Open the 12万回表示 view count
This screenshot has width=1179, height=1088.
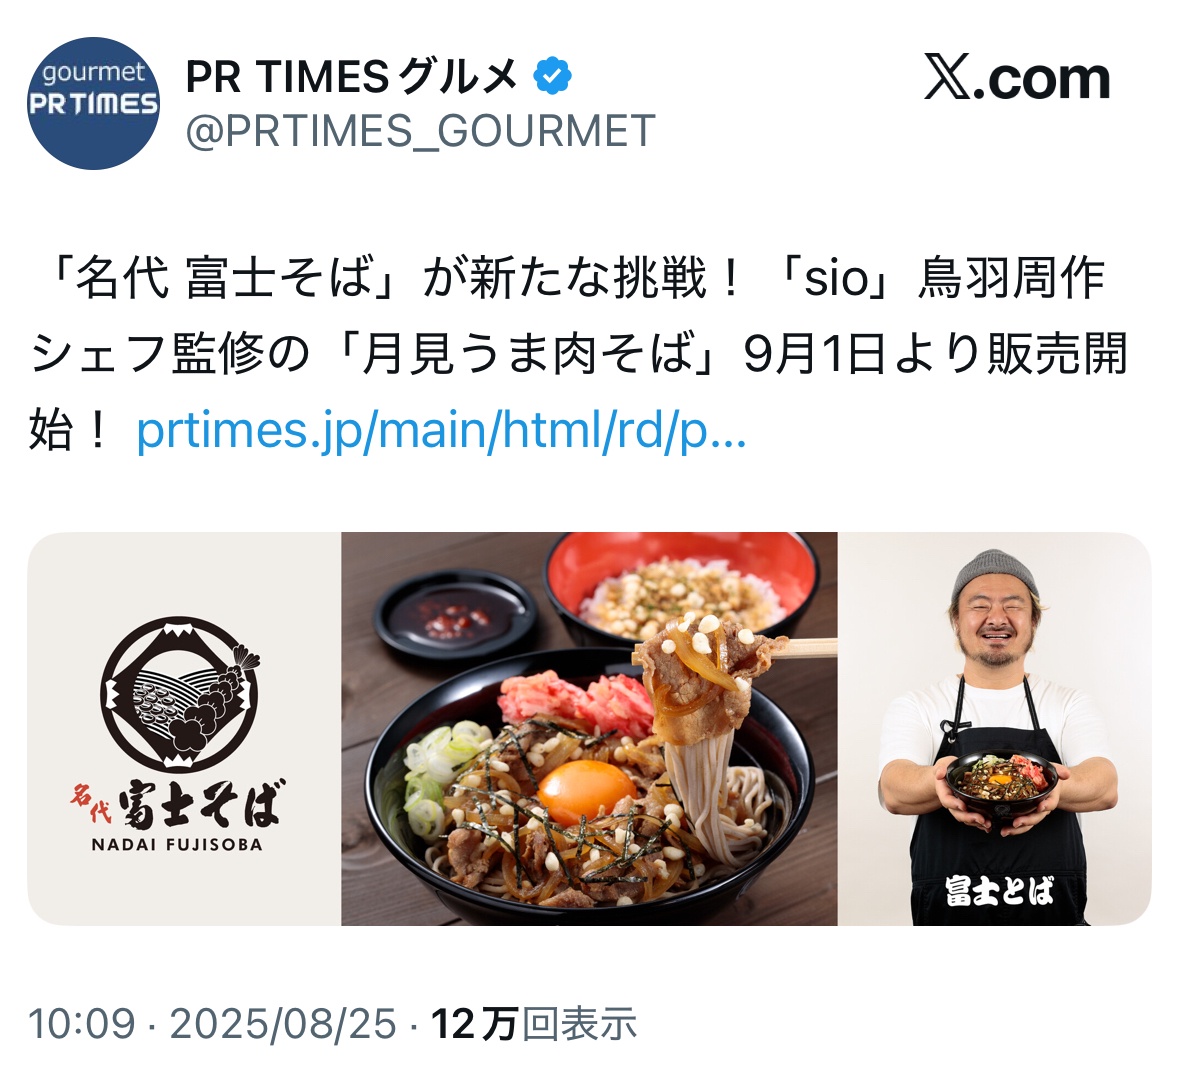coord(534,1024)
